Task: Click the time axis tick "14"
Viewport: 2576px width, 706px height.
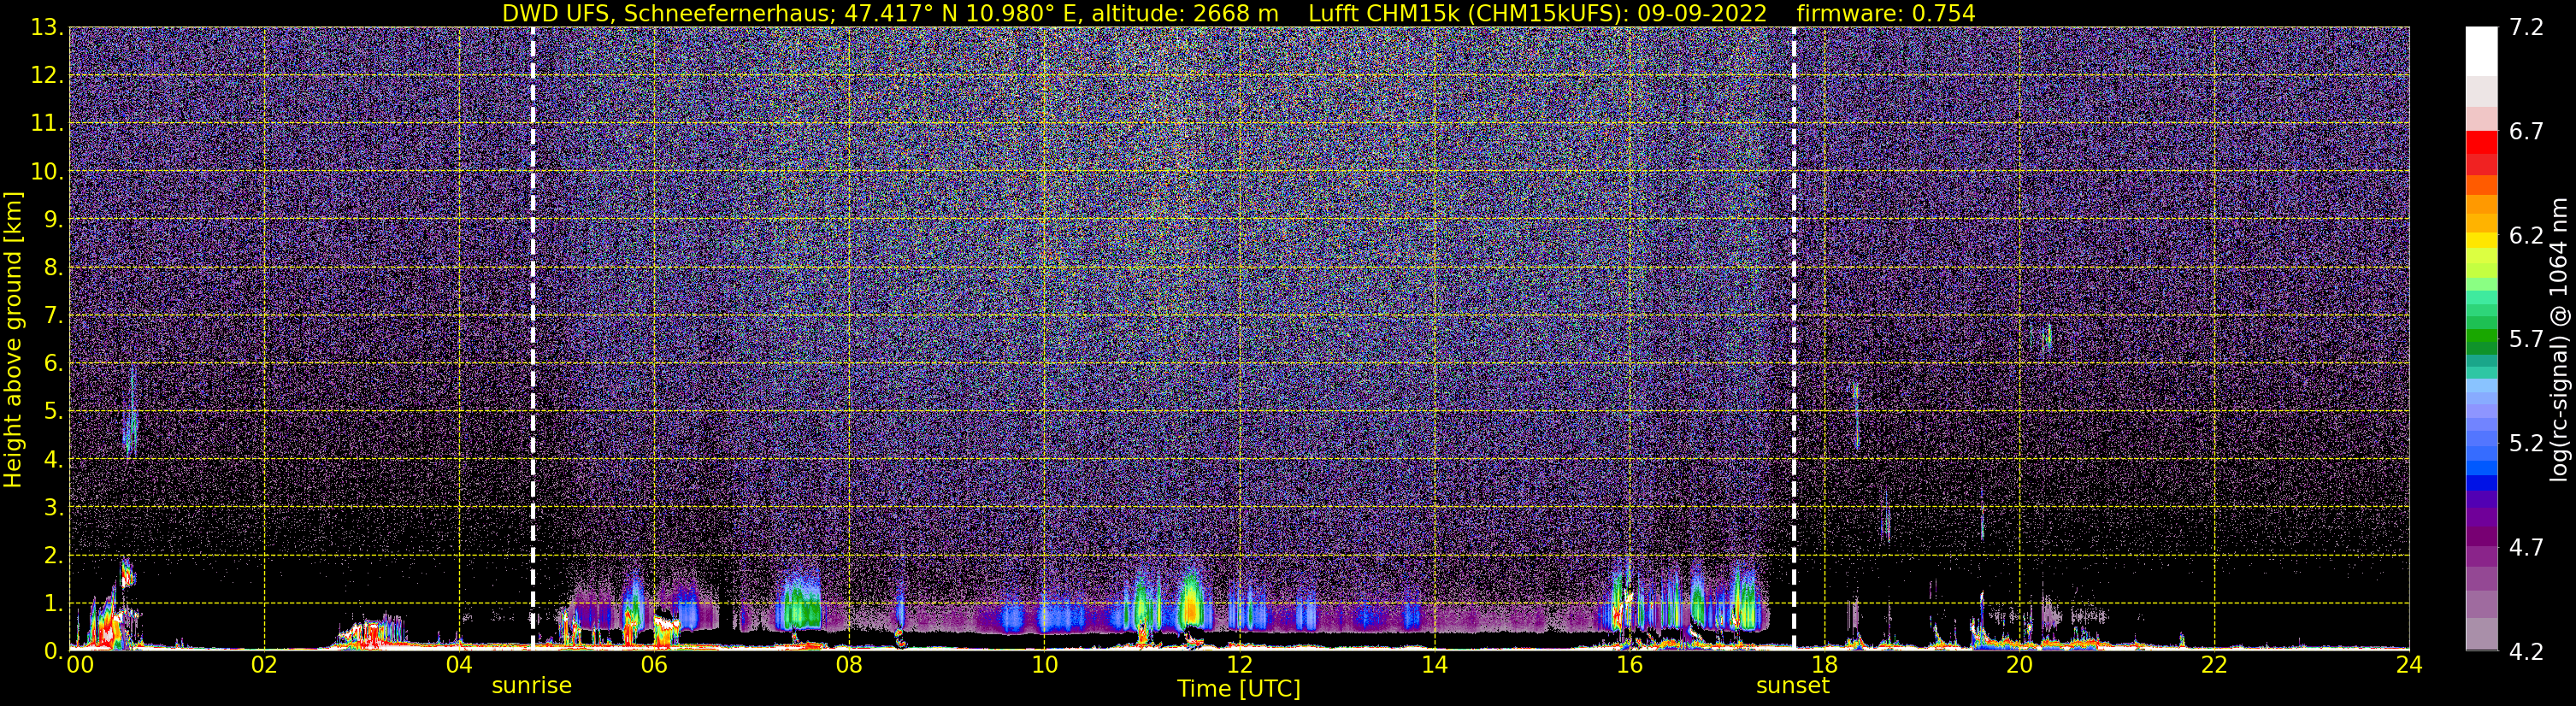Action: pyautogui.click(x=1434, y=665)
